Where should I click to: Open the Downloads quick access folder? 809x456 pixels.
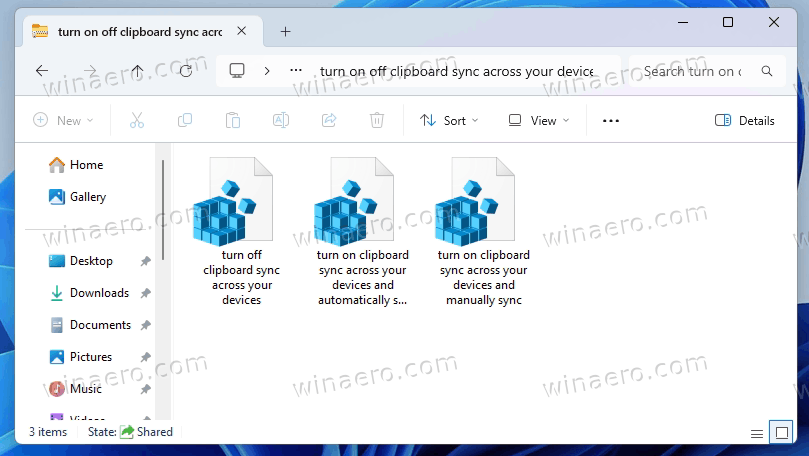(x=89, y=293)
